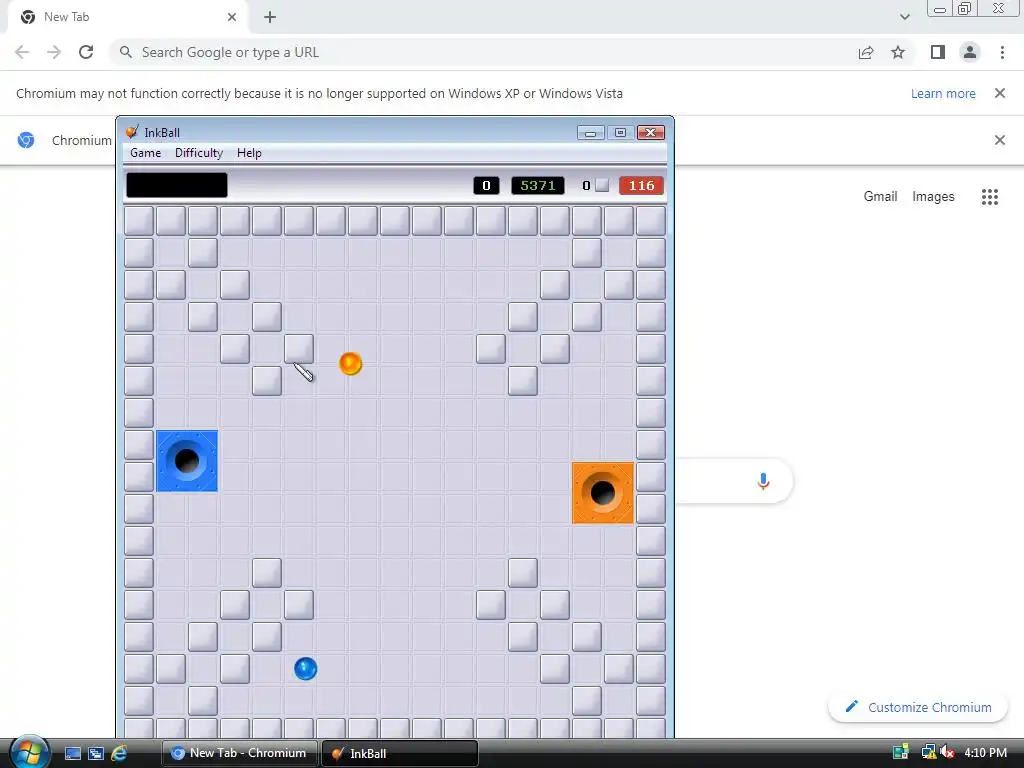Bookmark this tab with the star icon

898,52
